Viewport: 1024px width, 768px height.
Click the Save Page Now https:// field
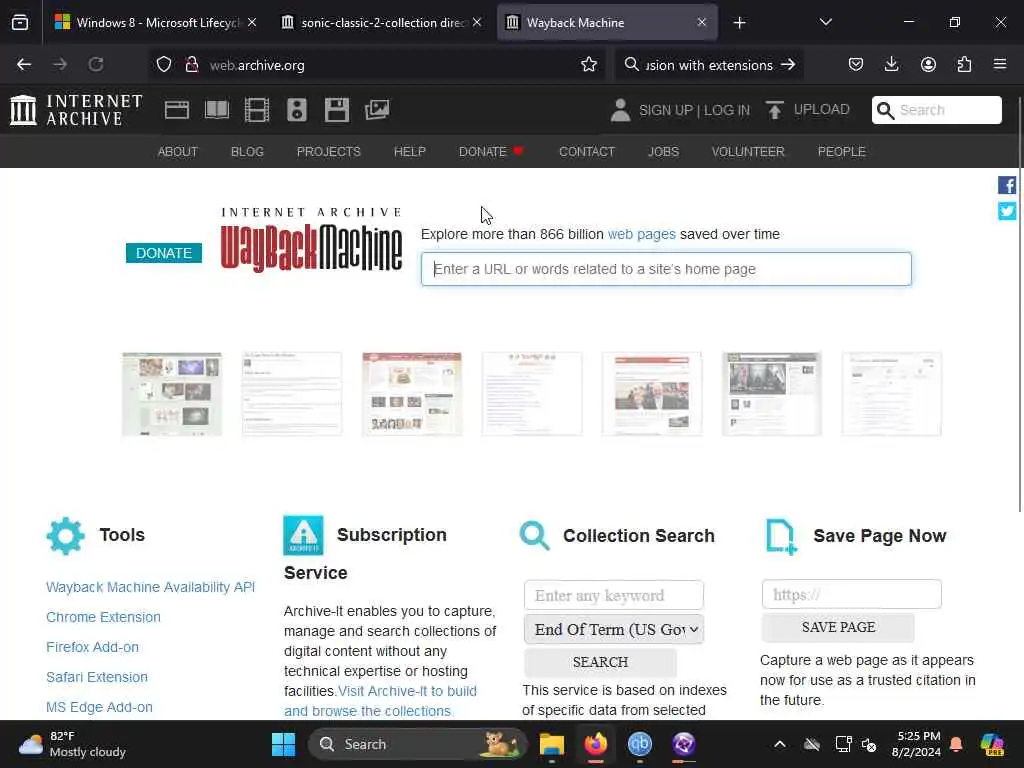pos(852,594)
